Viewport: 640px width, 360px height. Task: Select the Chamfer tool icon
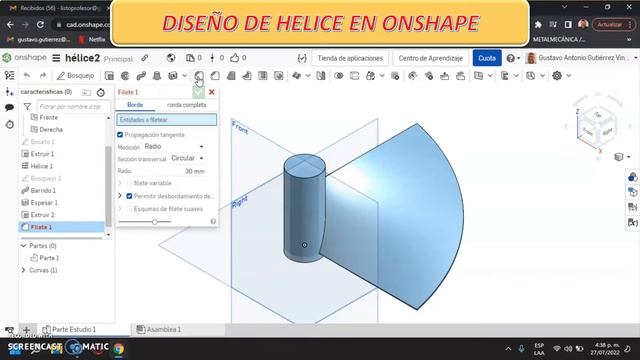click(x=215, y=76)
